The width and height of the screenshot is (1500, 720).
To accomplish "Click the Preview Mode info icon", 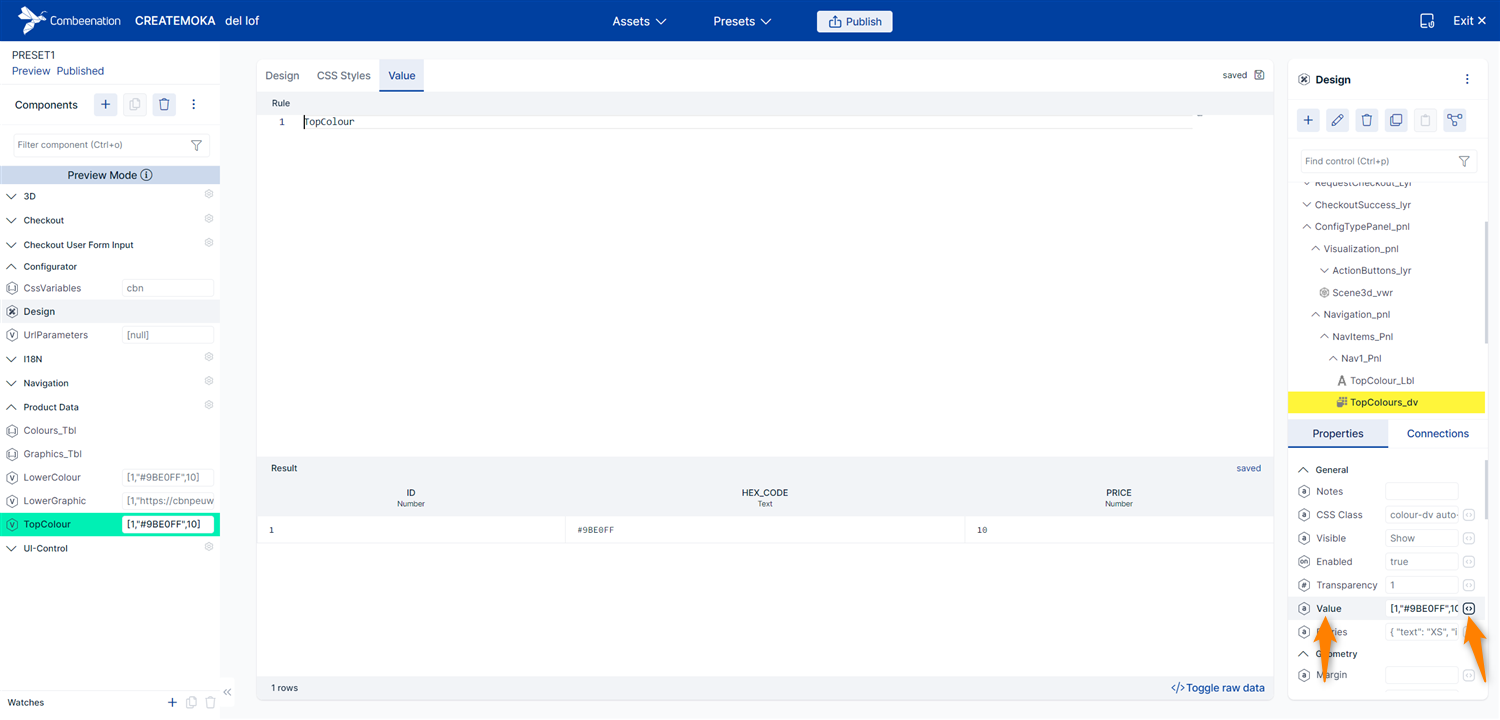I will tap(146, 175).
